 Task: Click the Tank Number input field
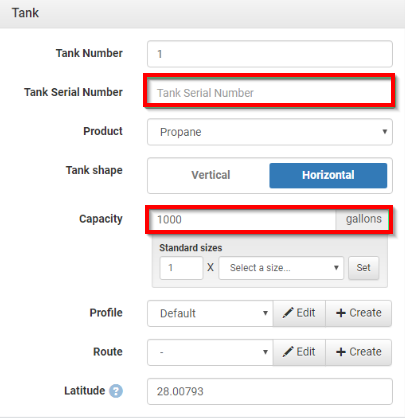[270, 54]
